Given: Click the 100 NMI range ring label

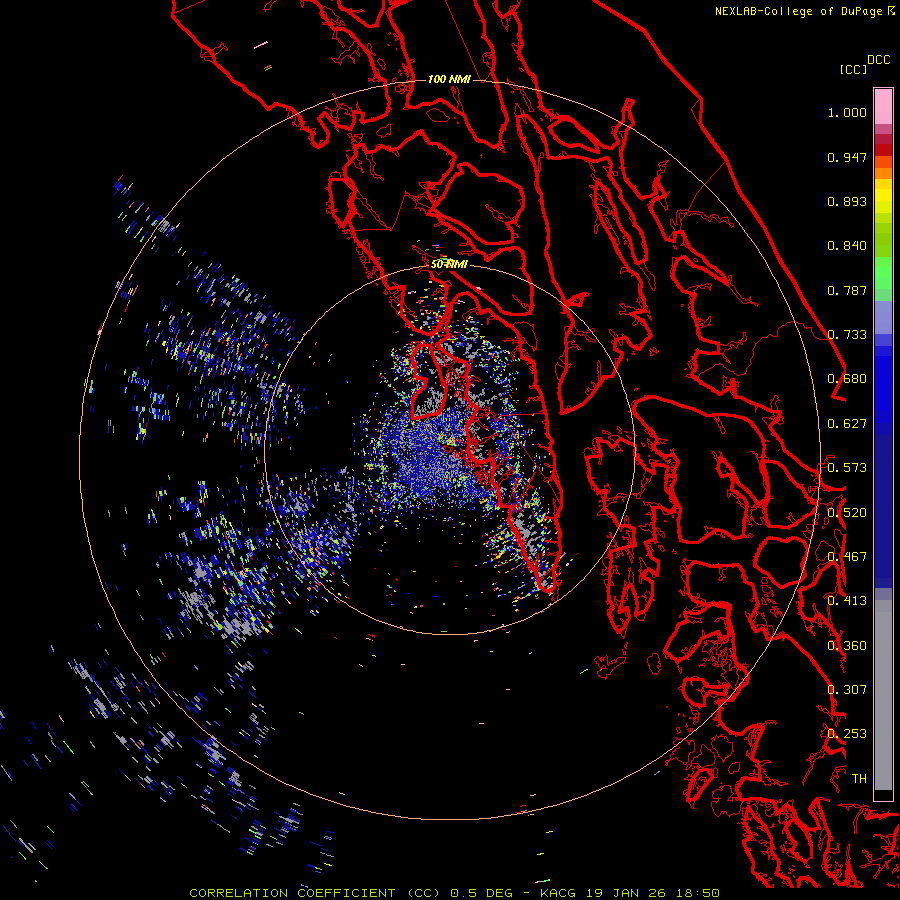Looking at the screenshot, I should [x=449, y=79].
